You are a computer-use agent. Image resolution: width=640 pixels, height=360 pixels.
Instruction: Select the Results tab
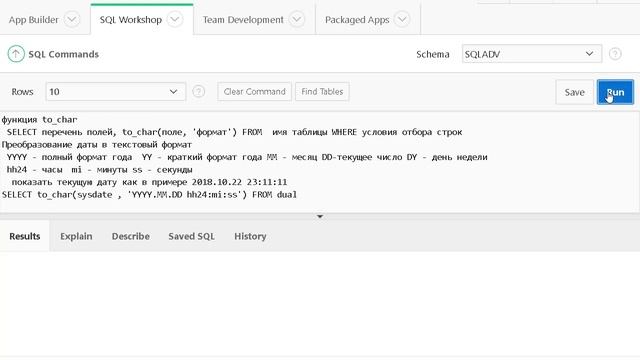point(24,236)
